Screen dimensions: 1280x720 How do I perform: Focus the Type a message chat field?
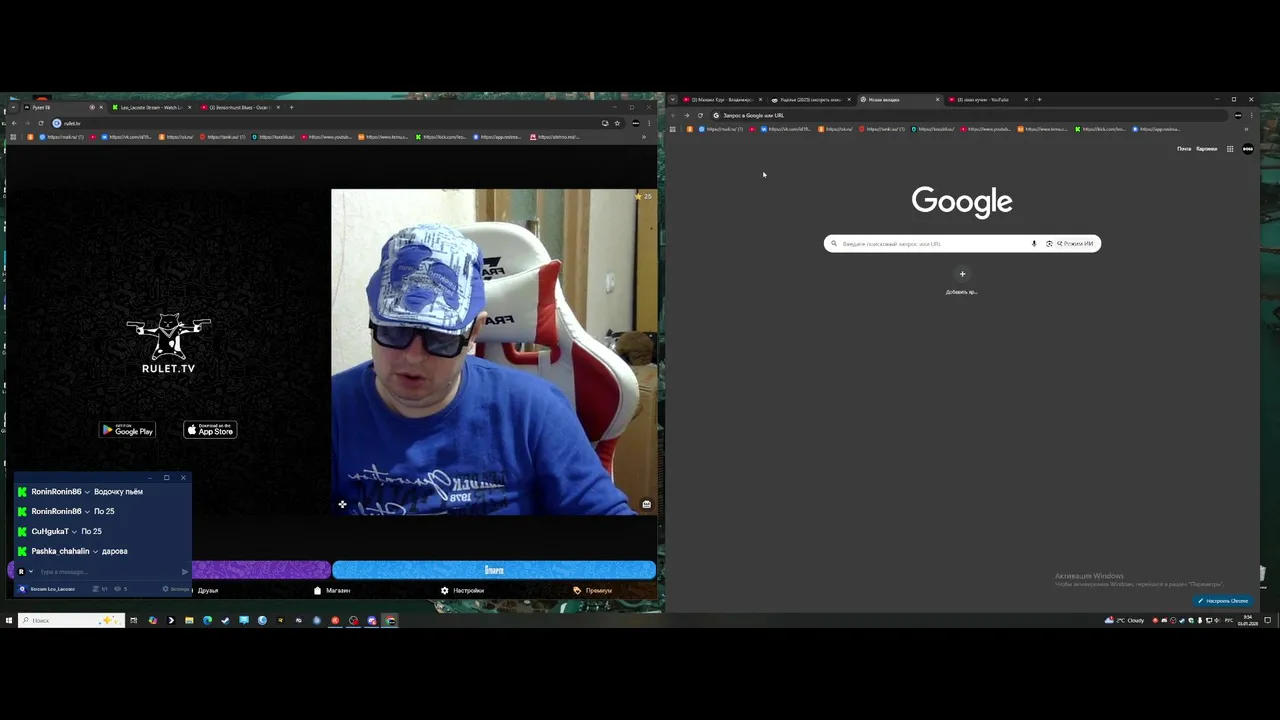[x=108, y=572]
